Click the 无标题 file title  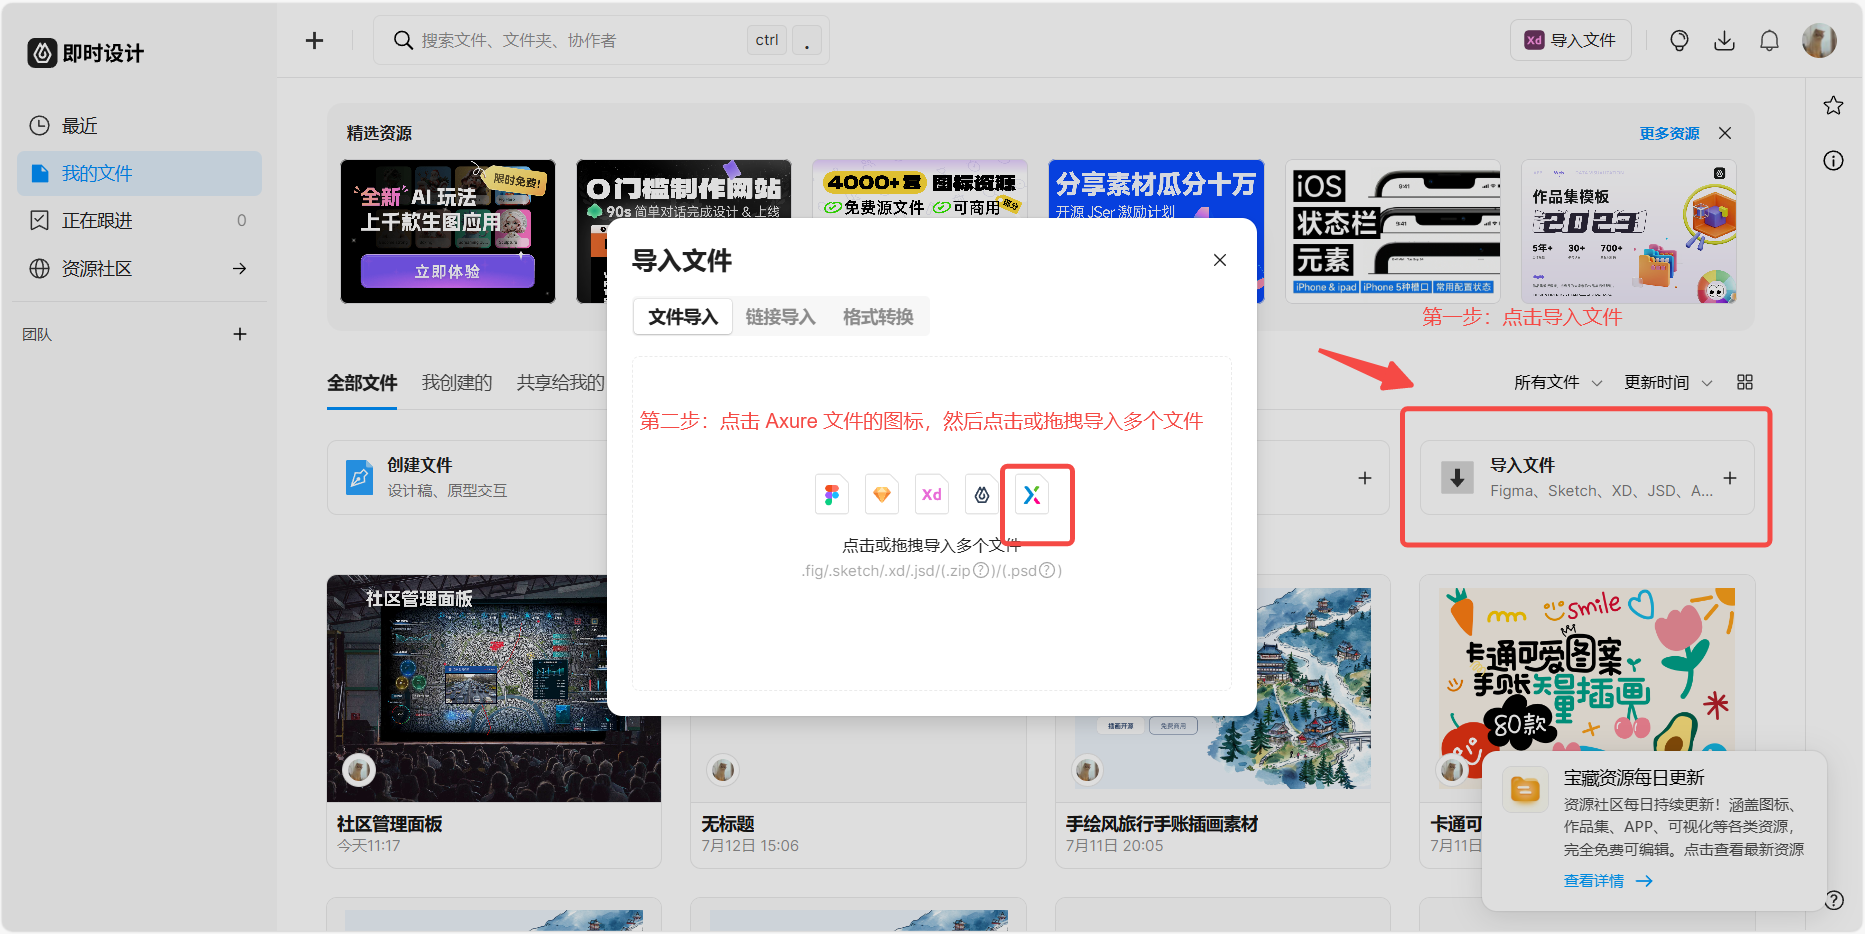click(728, 824)
